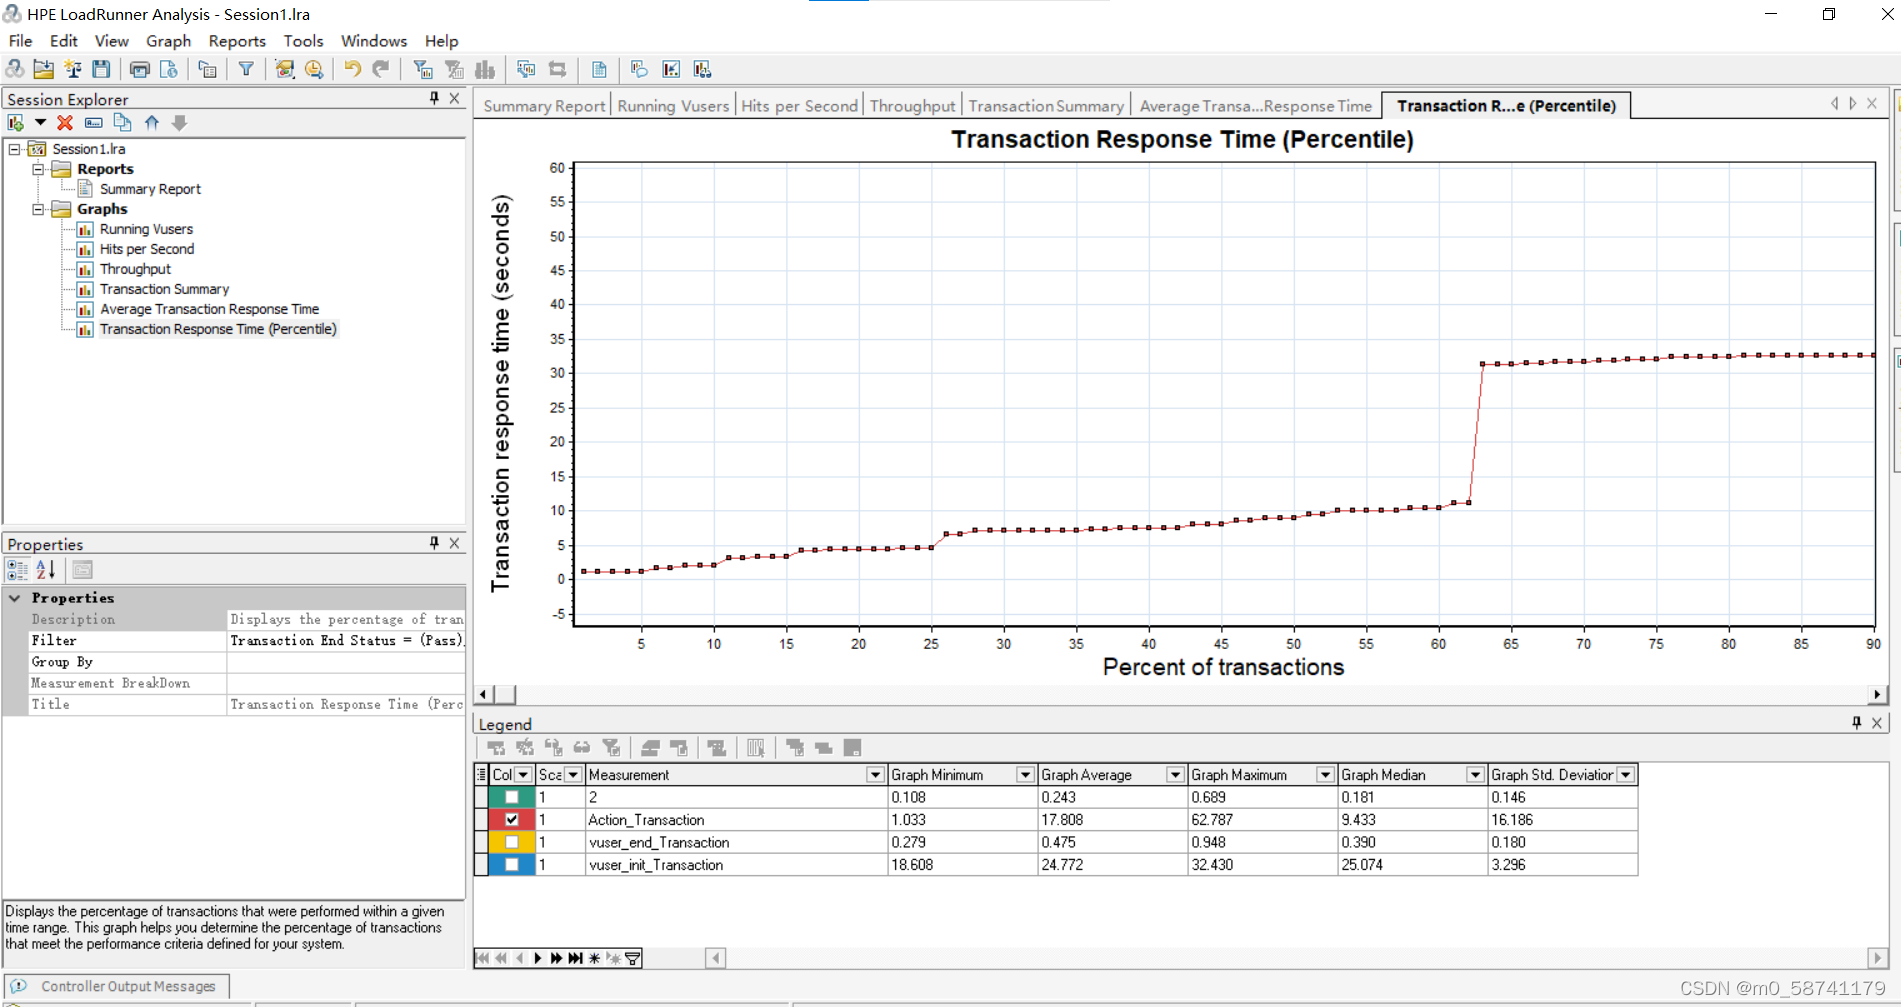Click the Filter property value field
This screenshot has width=1901, height=1007.
[346, 641]
